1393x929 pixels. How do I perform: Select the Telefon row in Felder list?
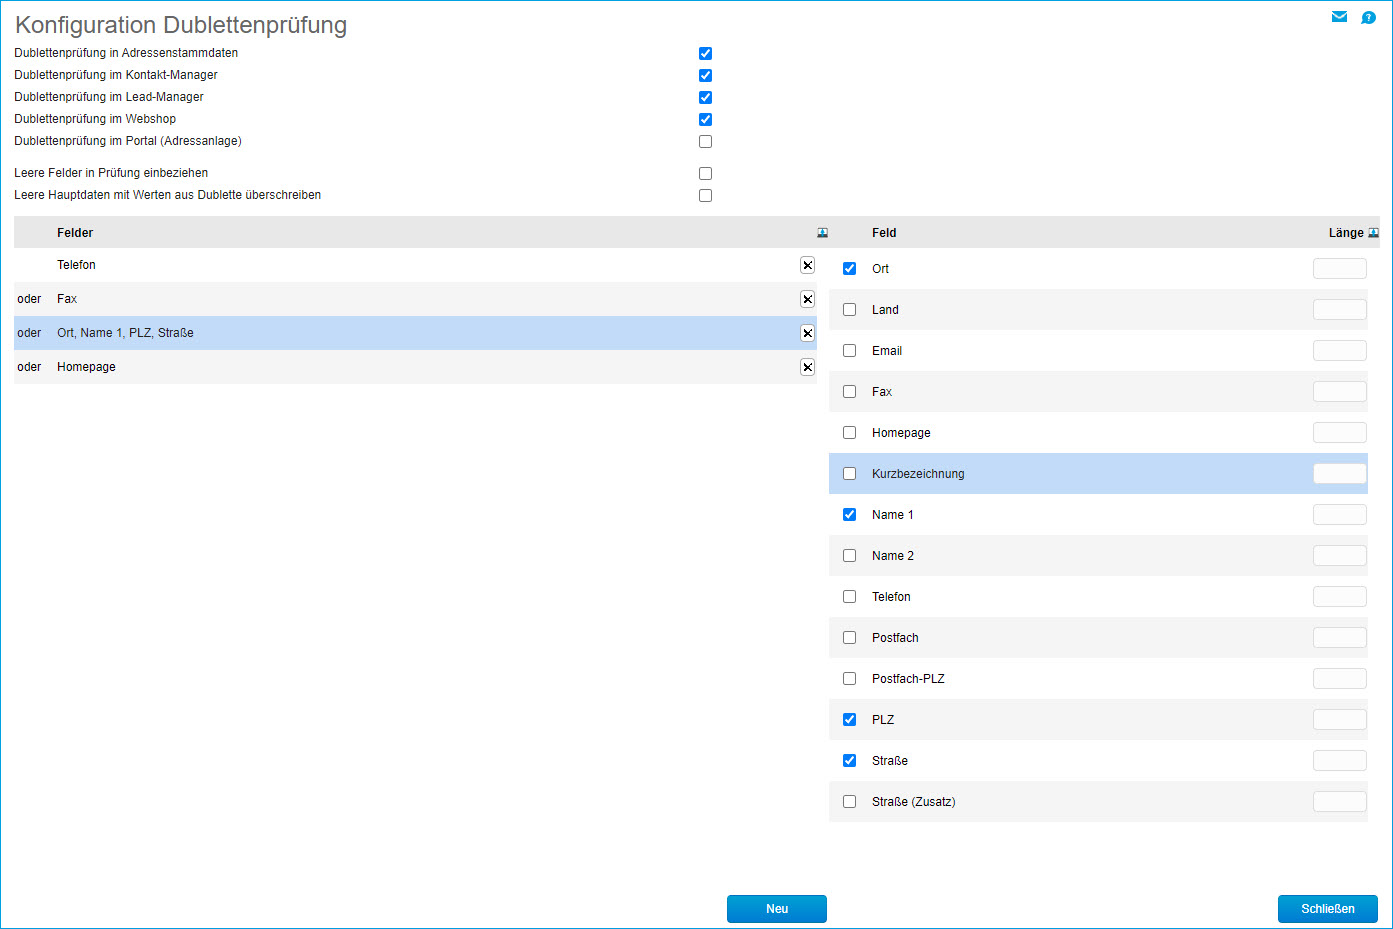tap(400, 265)
